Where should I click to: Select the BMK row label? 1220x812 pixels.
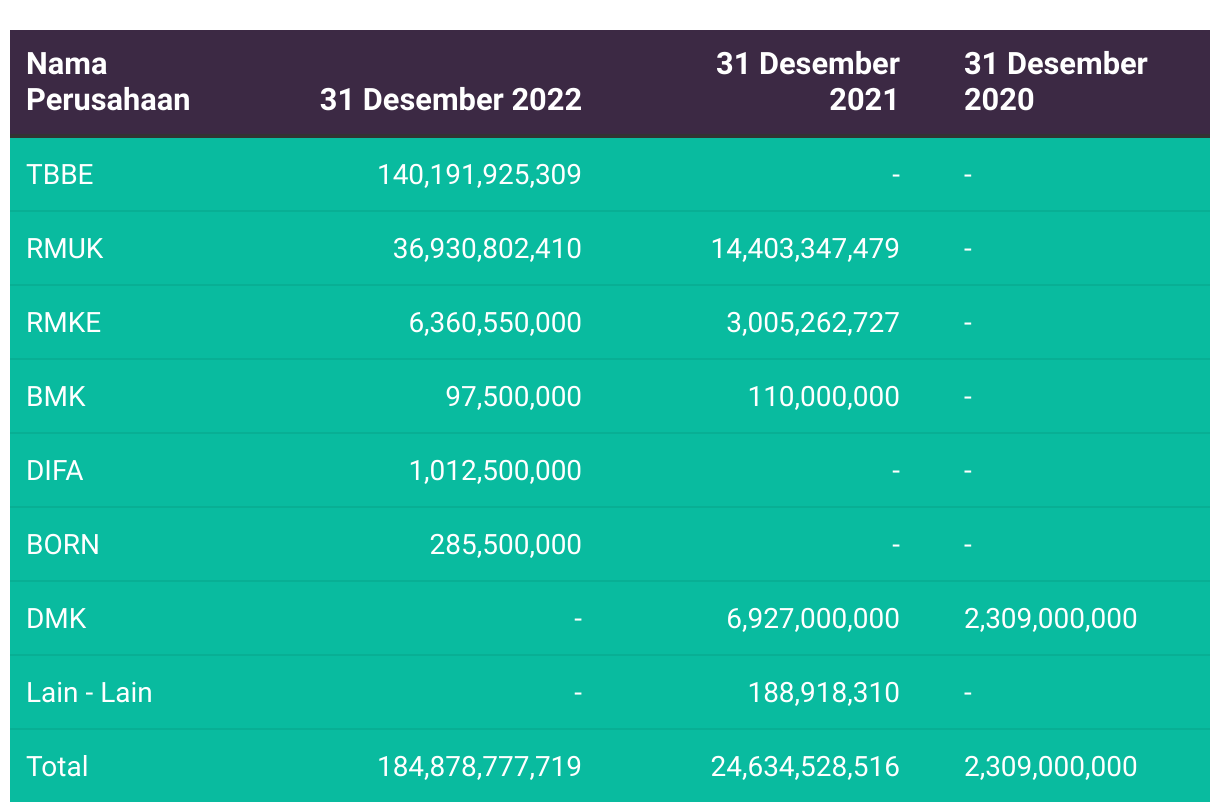tap(56, 397)
